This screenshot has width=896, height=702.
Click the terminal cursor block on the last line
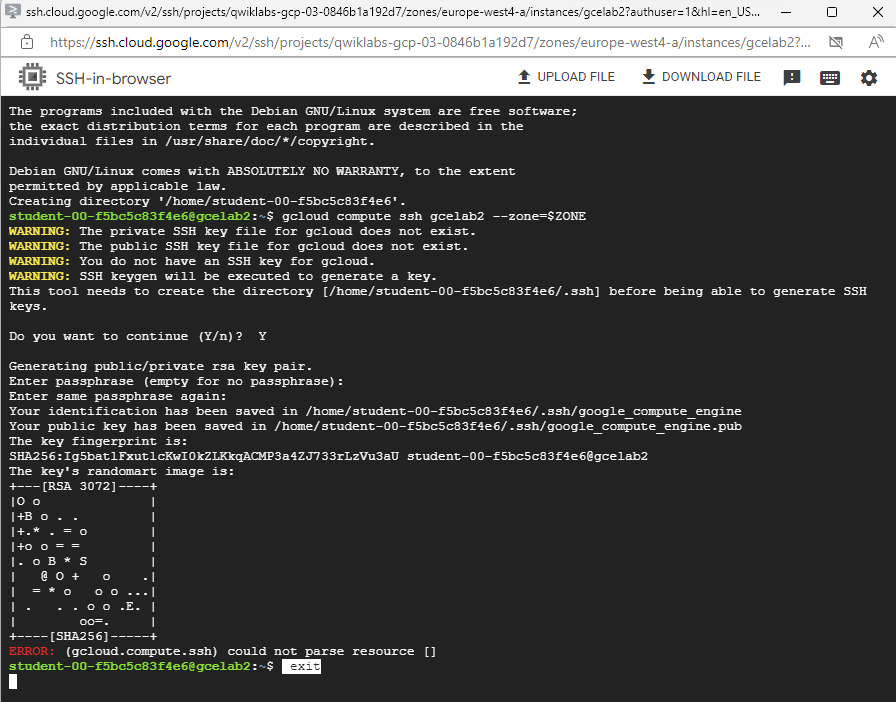[13, 681]
